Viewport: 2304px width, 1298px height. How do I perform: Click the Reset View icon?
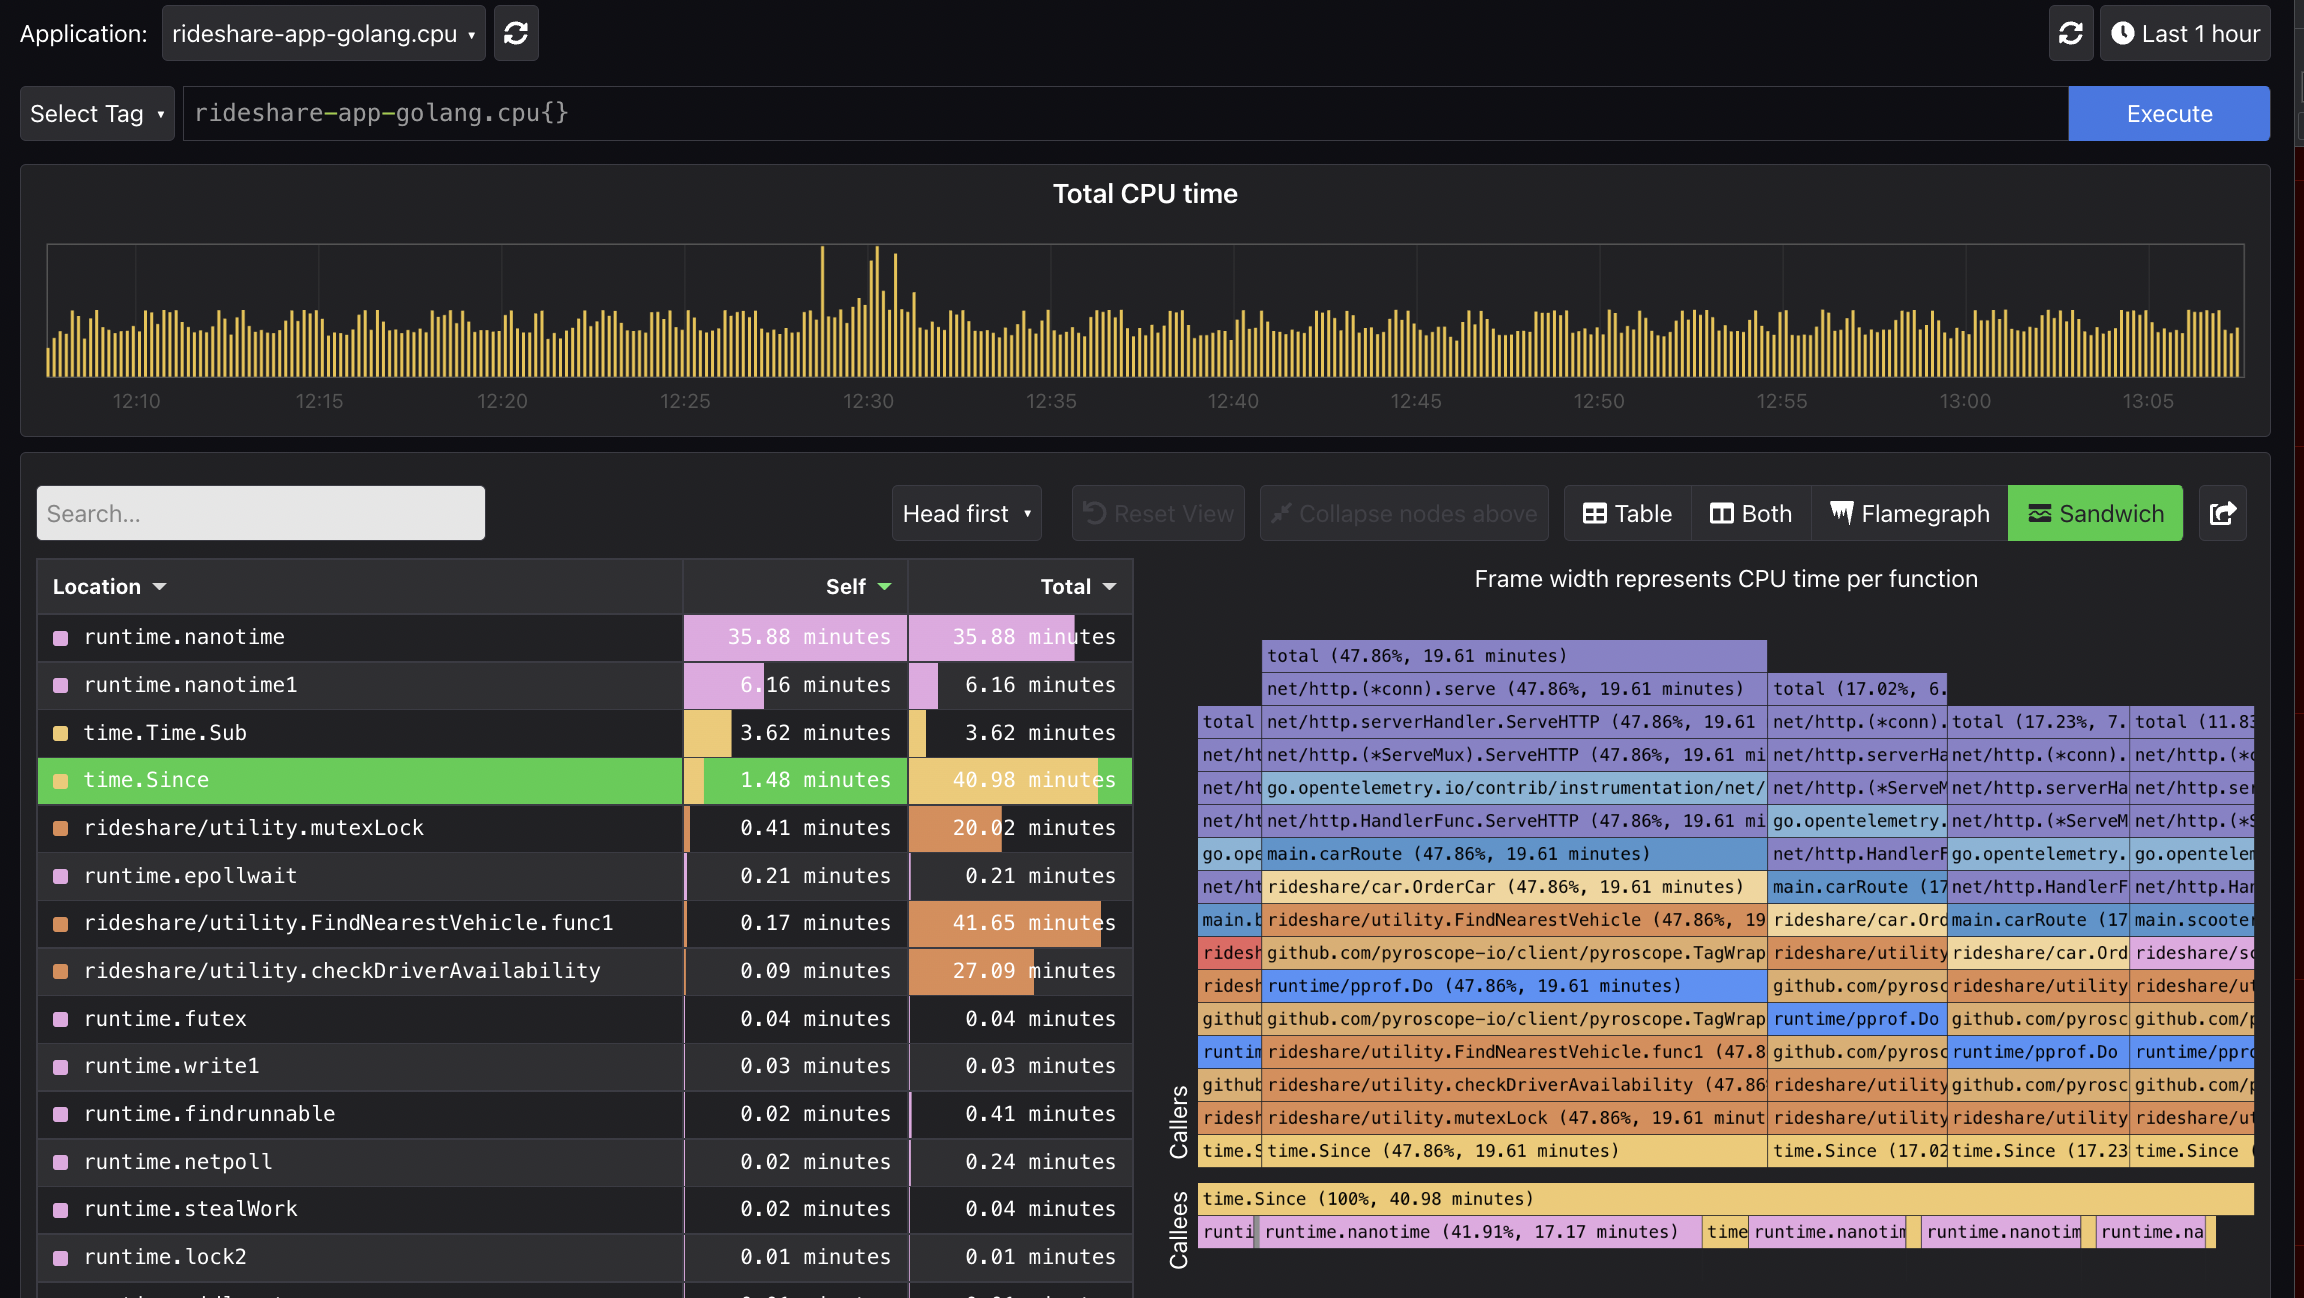tap(1095, 513)
